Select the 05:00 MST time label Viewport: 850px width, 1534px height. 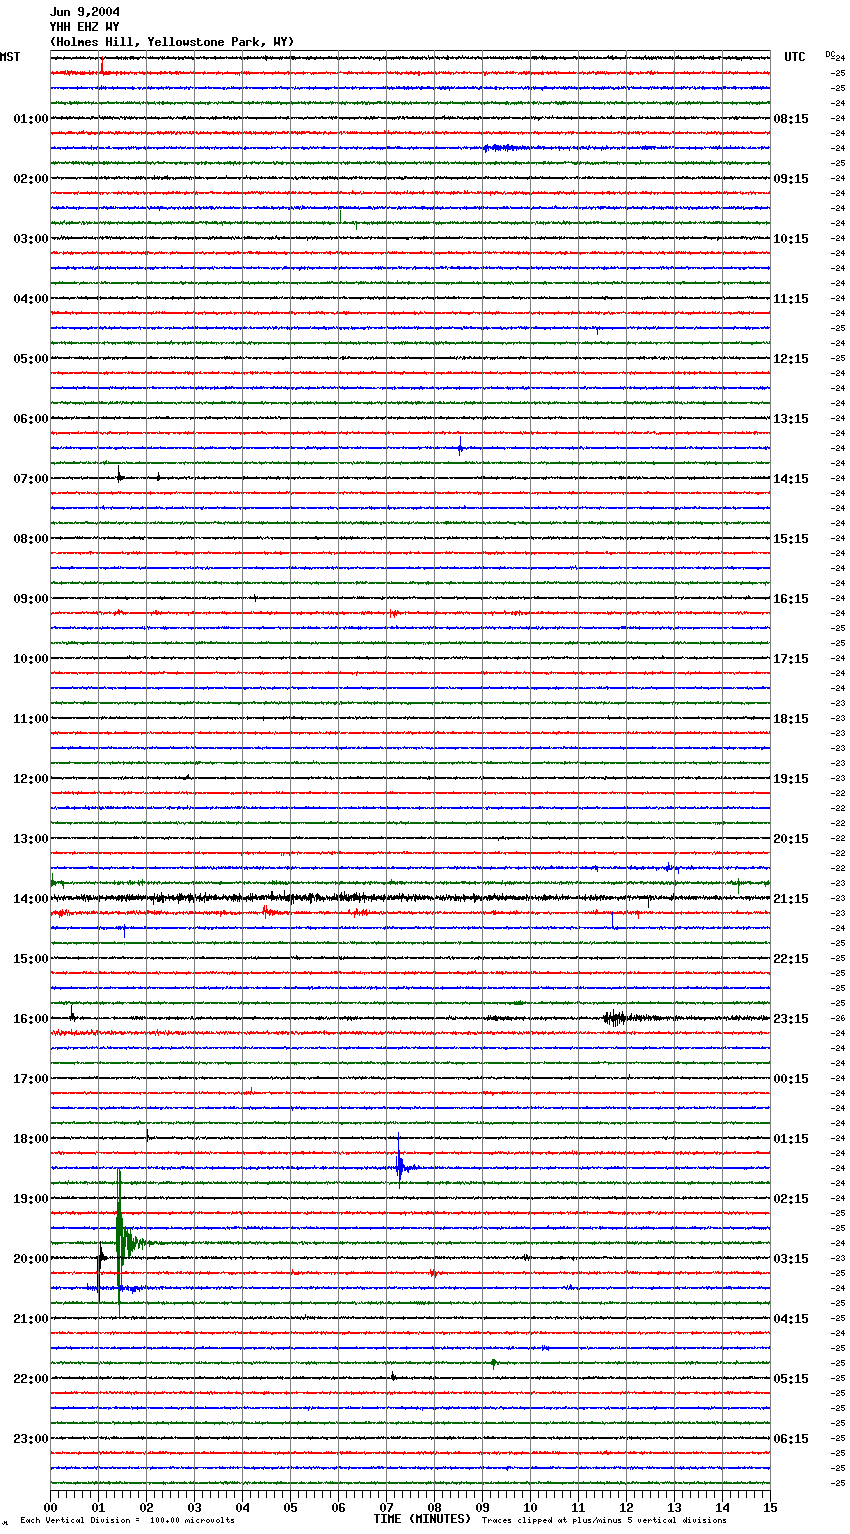(x=31, y=359)
